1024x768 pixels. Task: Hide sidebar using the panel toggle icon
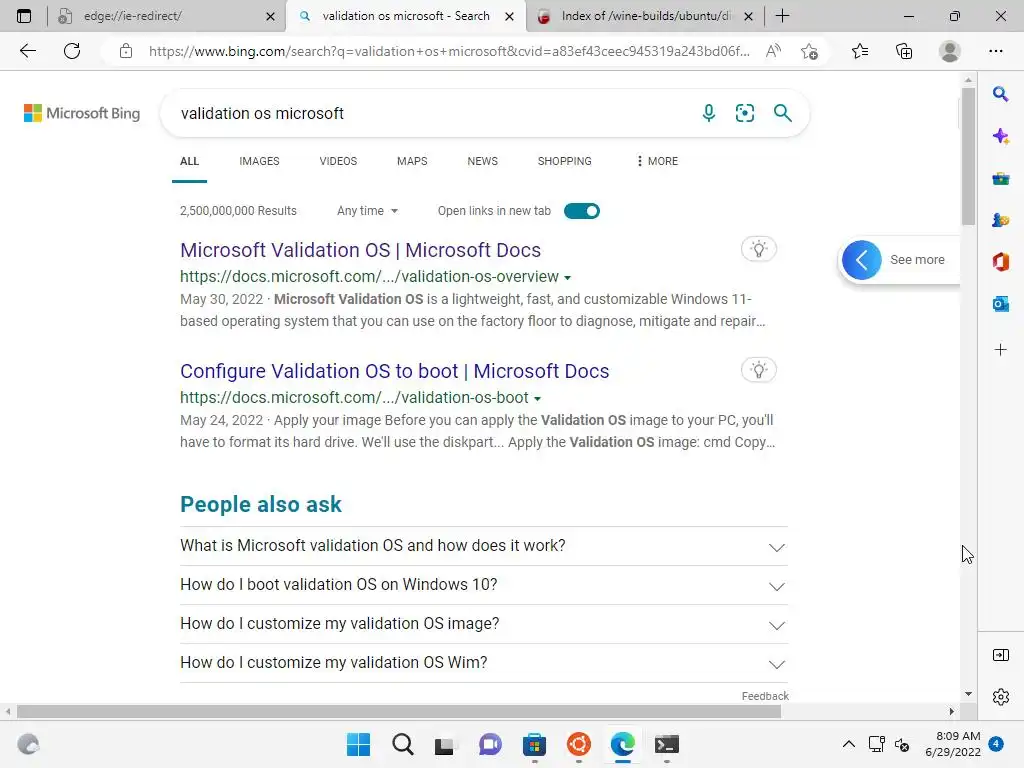[1000, 655]
